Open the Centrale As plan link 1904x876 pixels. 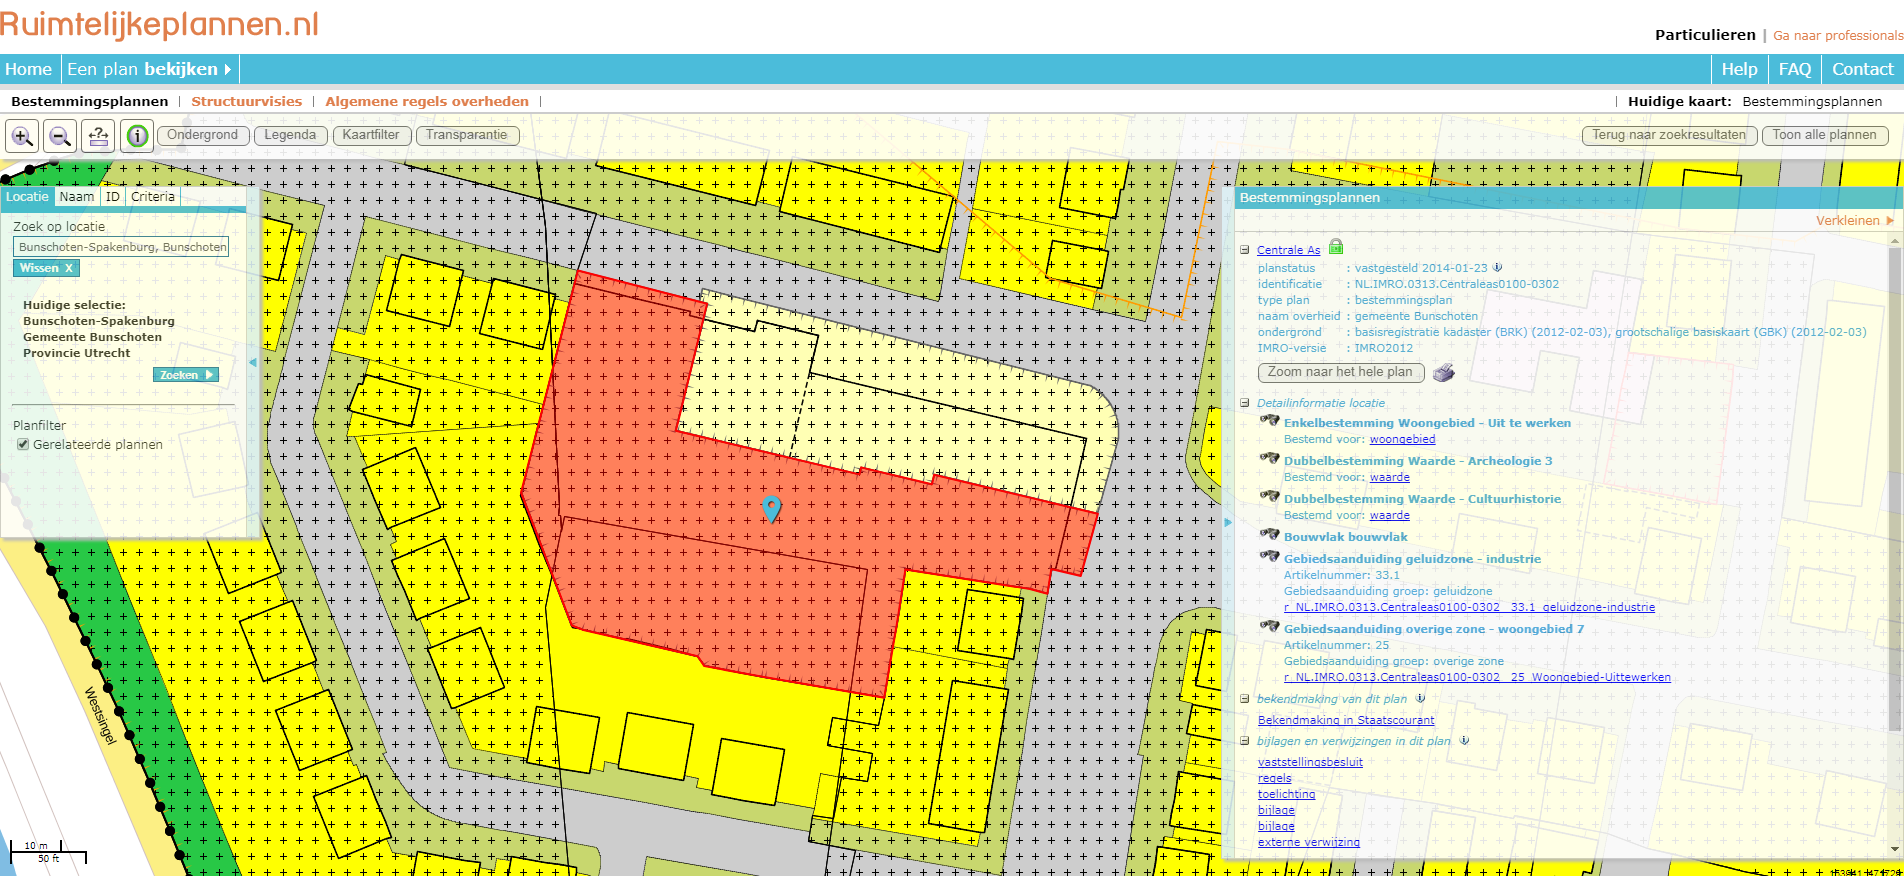click(1288, 250)
